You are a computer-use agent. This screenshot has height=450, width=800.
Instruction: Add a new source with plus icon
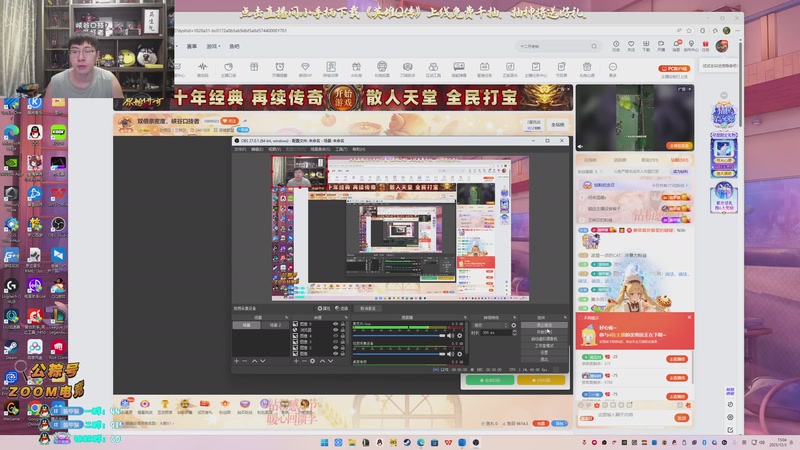pos(296,361)
